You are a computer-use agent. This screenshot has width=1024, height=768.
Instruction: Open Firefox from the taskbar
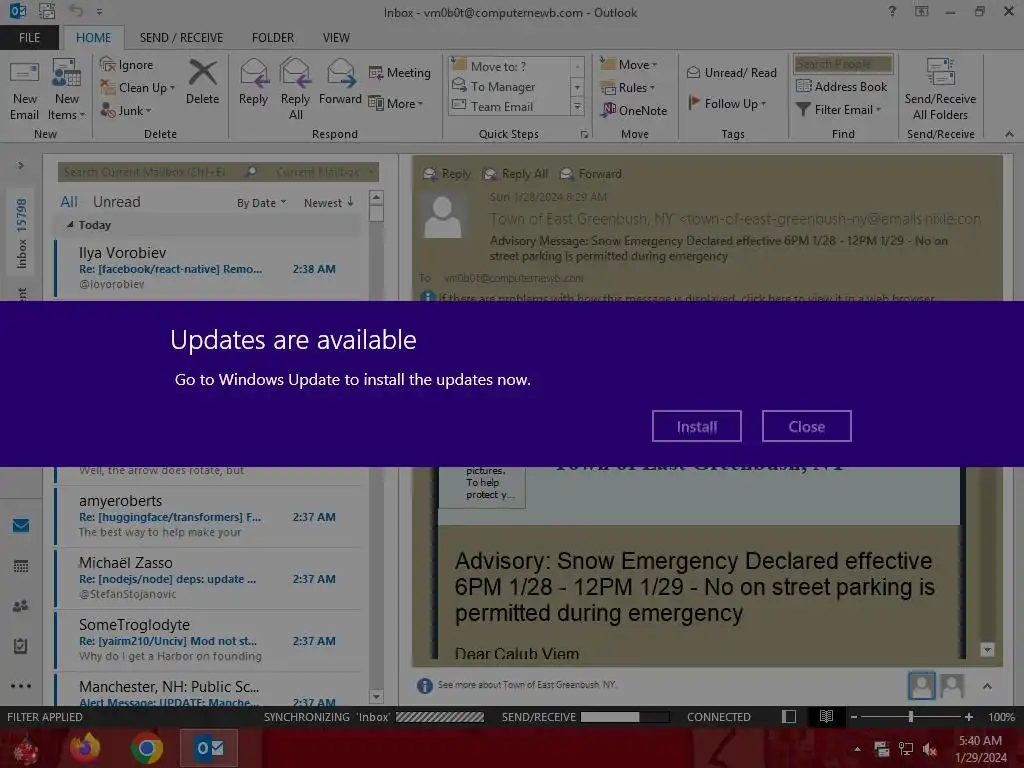[85, 748]
